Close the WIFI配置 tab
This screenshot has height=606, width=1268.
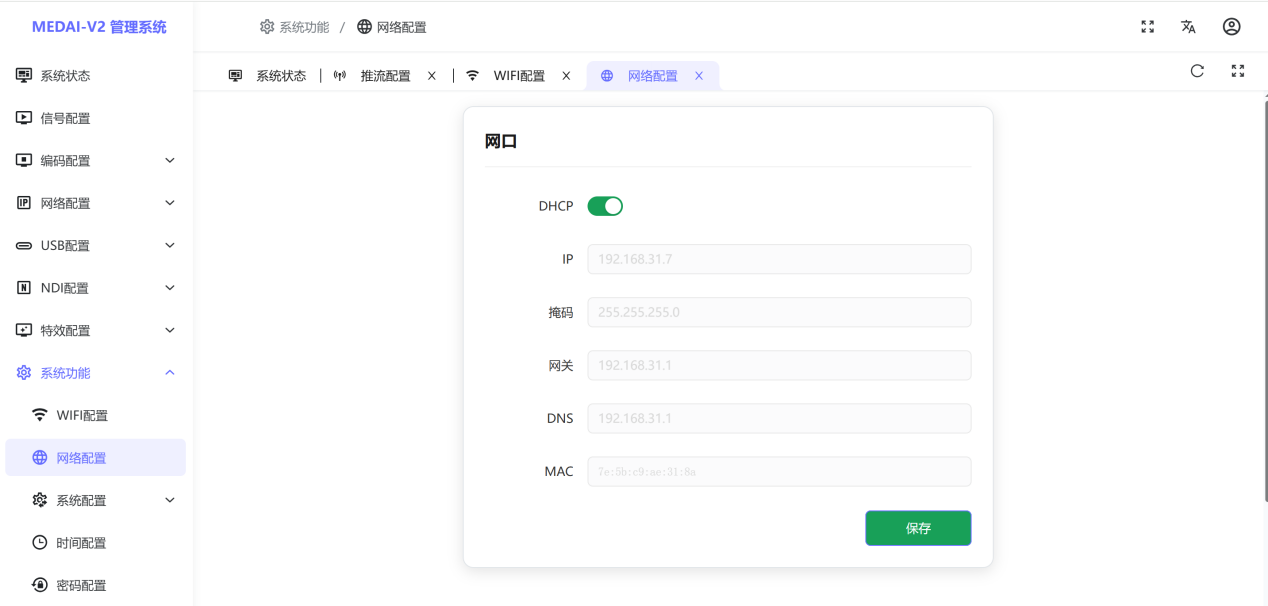click(566, 76)
